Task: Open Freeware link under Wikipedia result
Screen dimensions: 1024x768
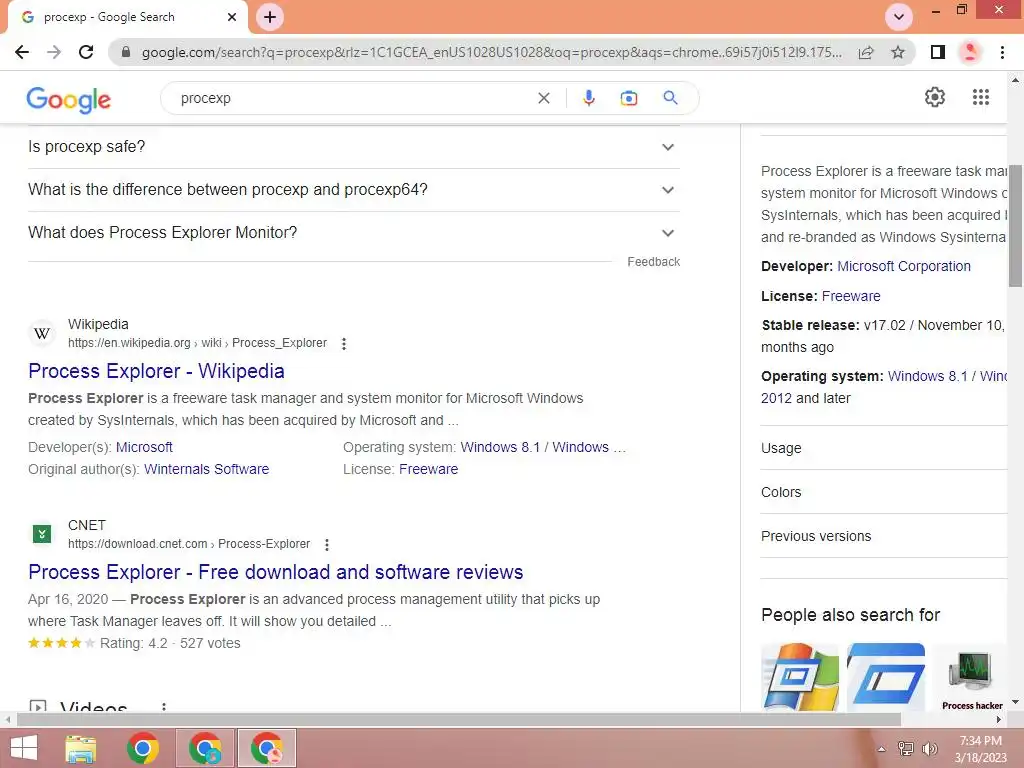Action: coord(428,470)
